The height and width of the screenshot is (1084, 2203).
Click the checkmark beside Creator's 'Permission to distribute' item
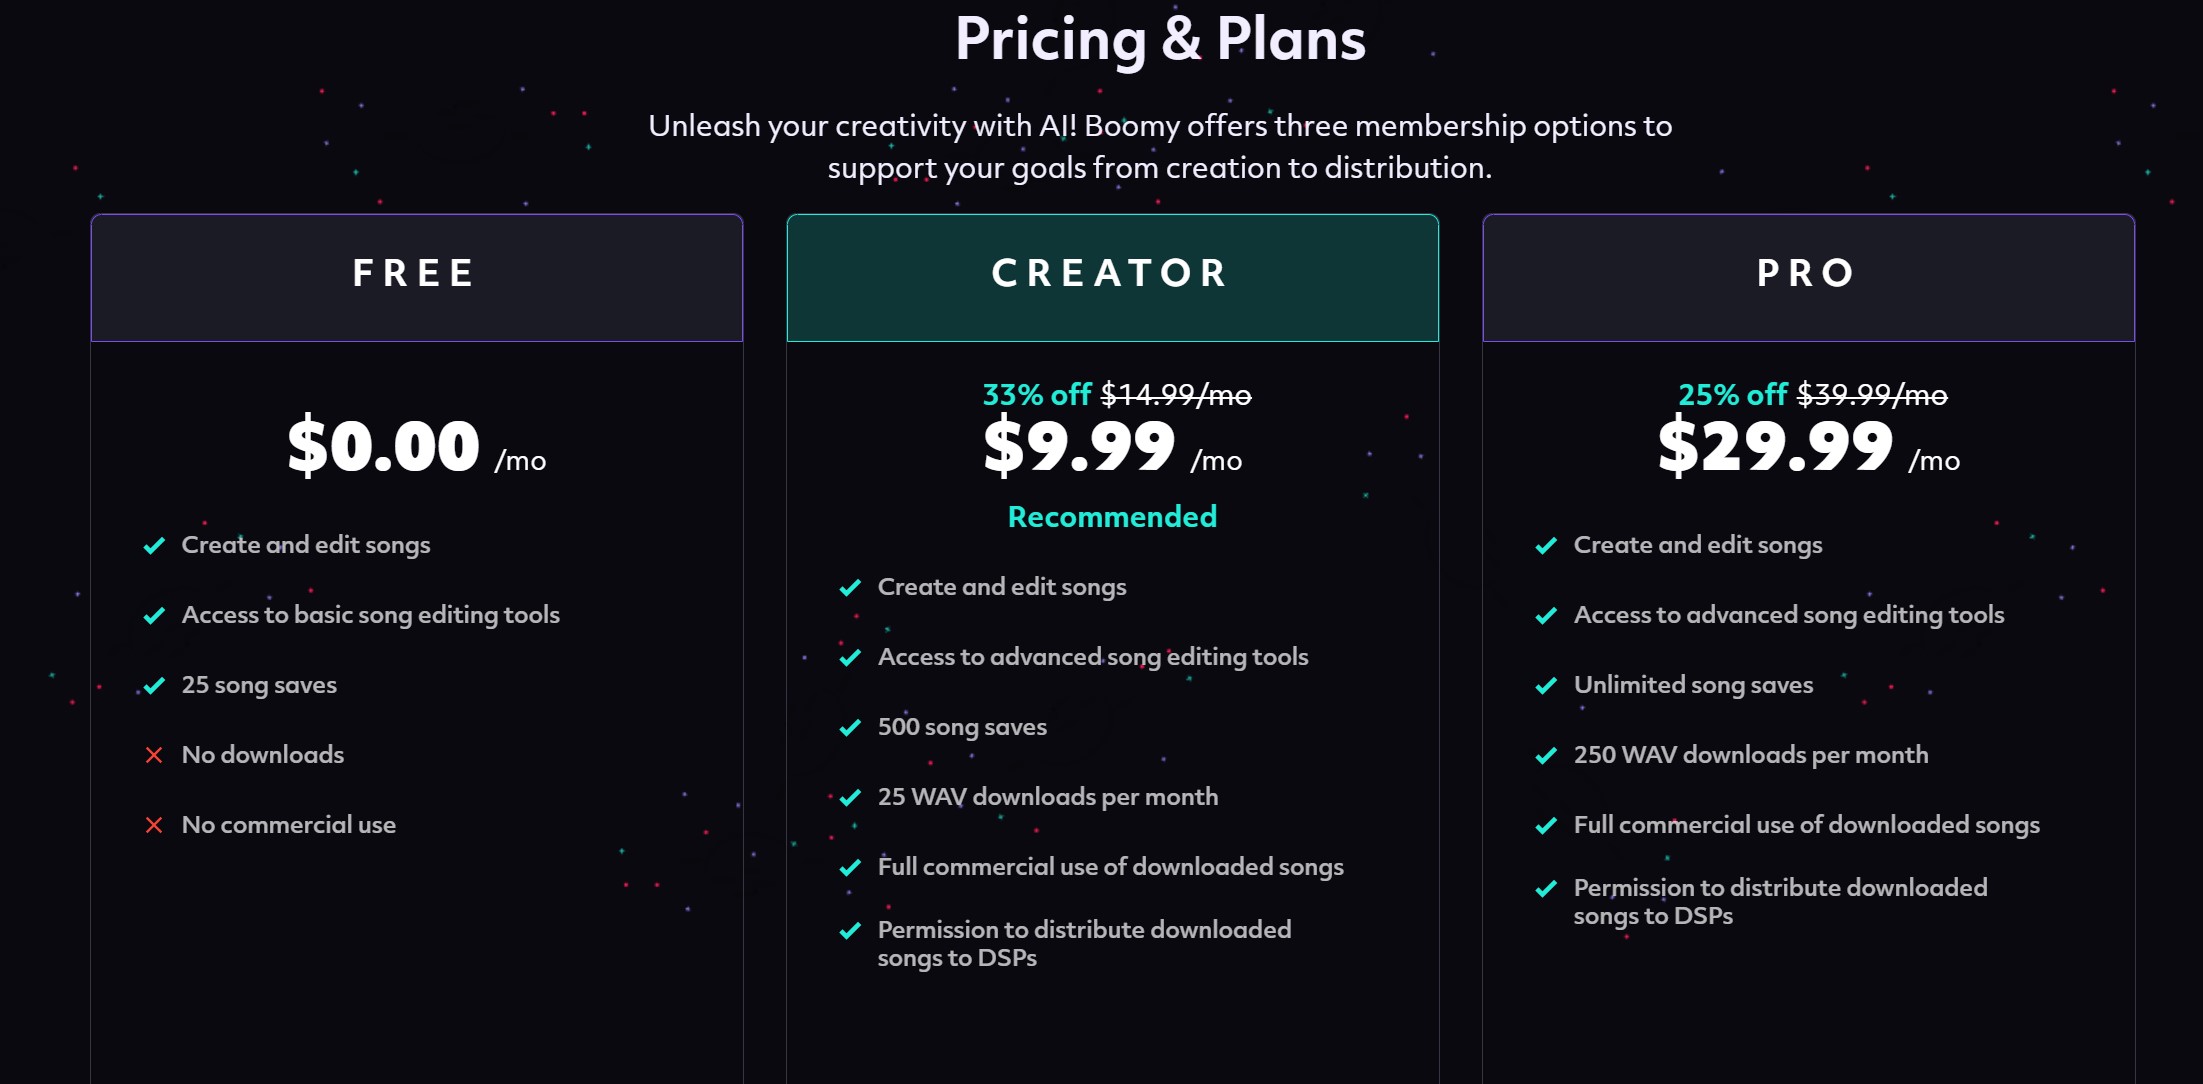click(850, 931)
